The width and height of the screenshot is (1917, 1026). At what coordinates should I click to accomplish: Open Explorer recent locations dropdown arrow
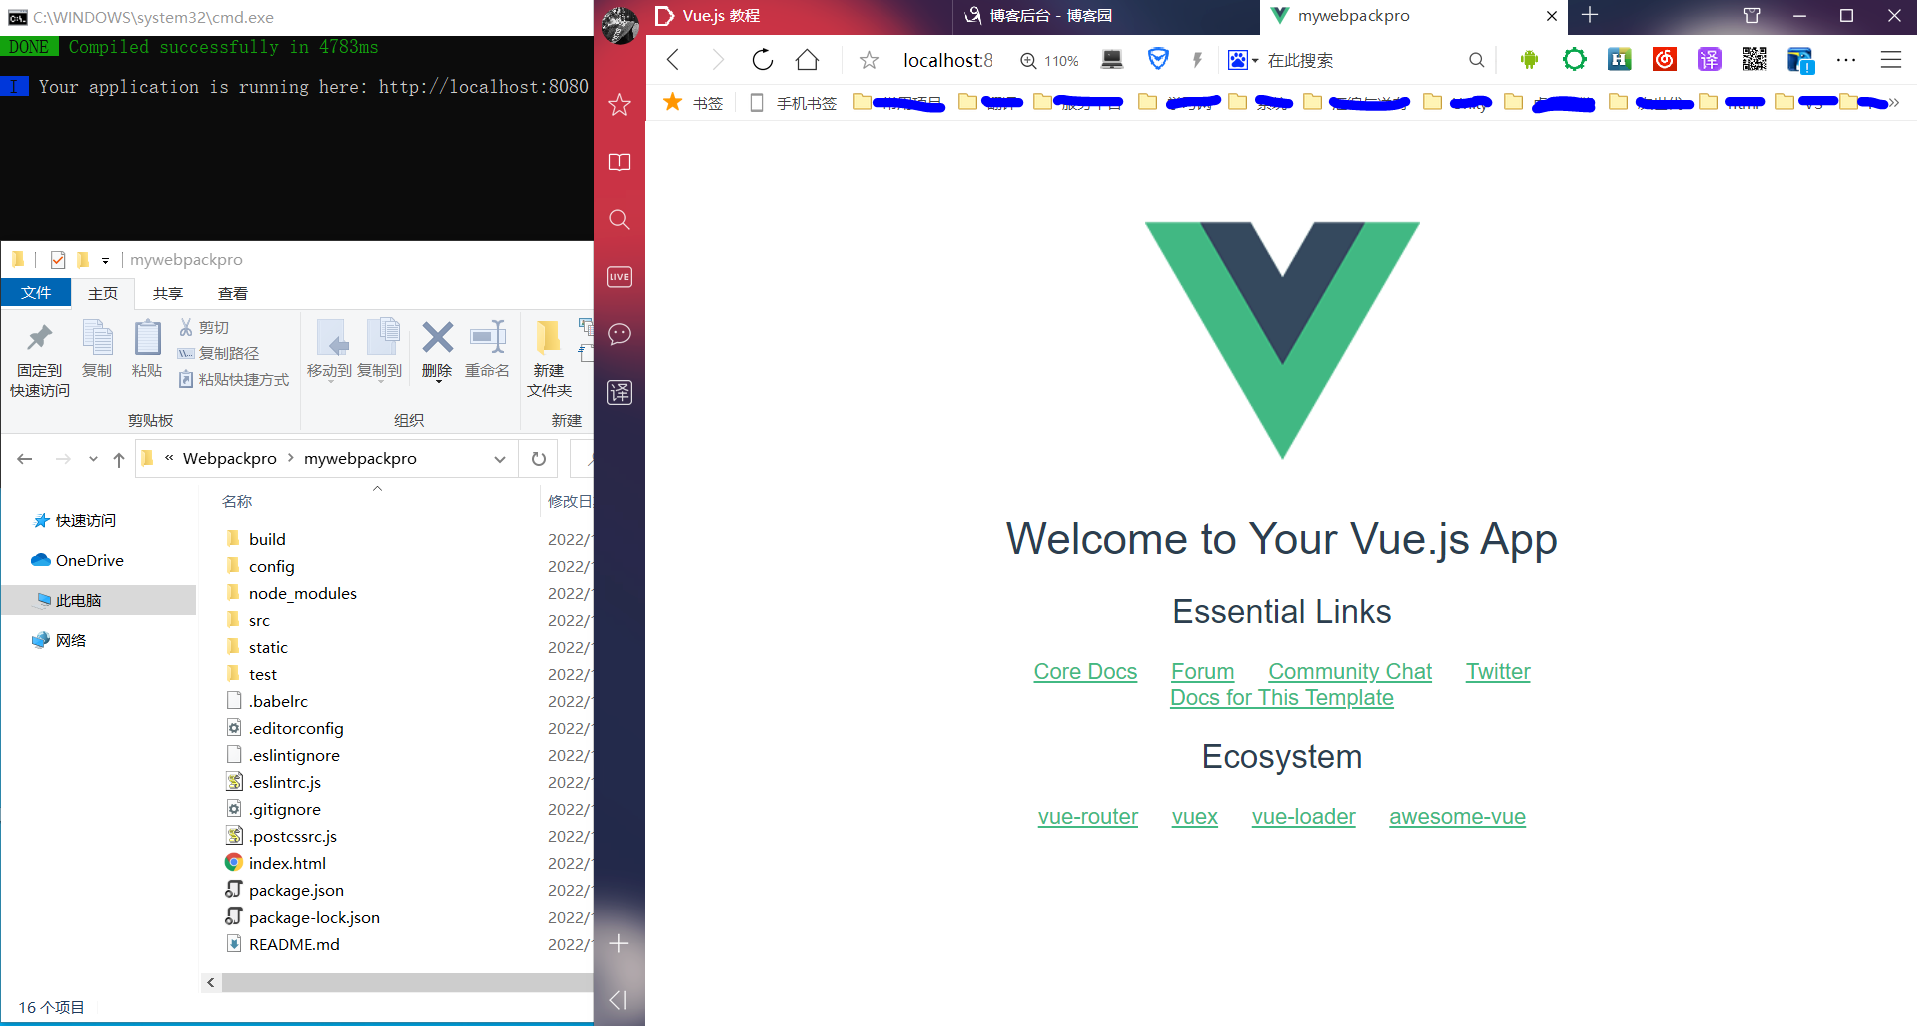coord(93,459)
